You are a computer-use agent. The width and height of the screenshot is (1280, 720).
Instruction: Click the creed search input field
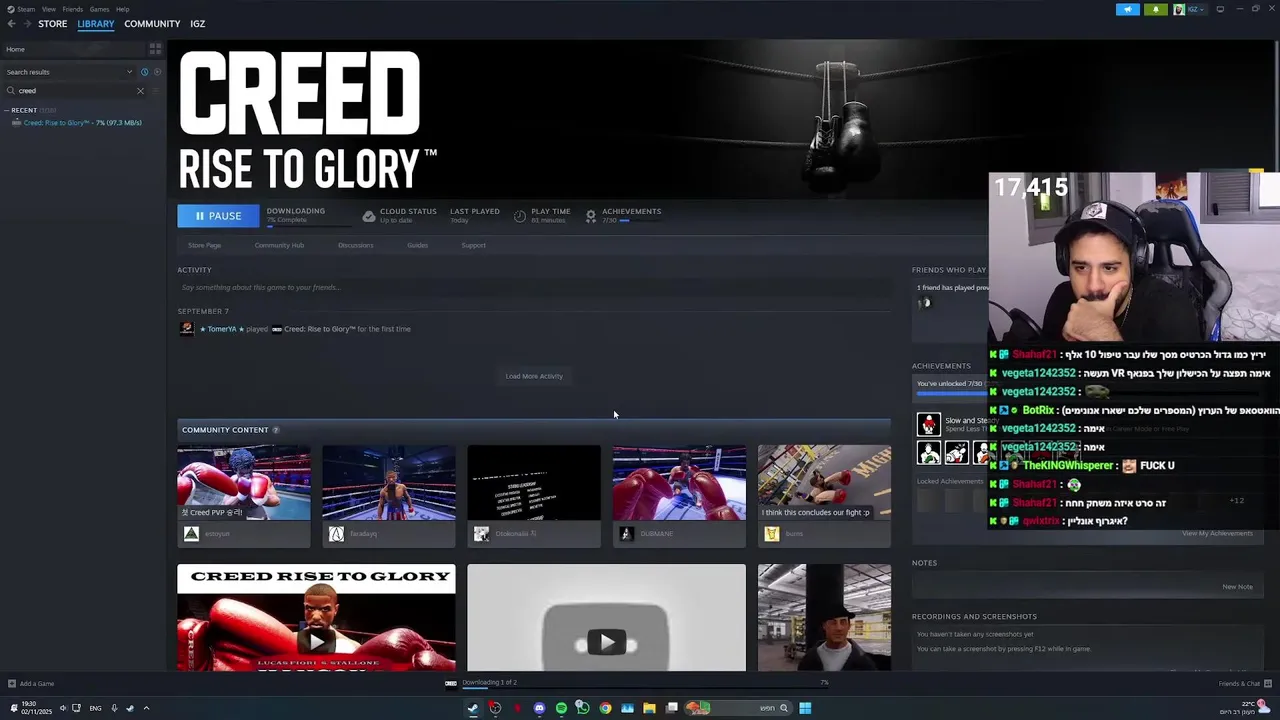[75, 91]
